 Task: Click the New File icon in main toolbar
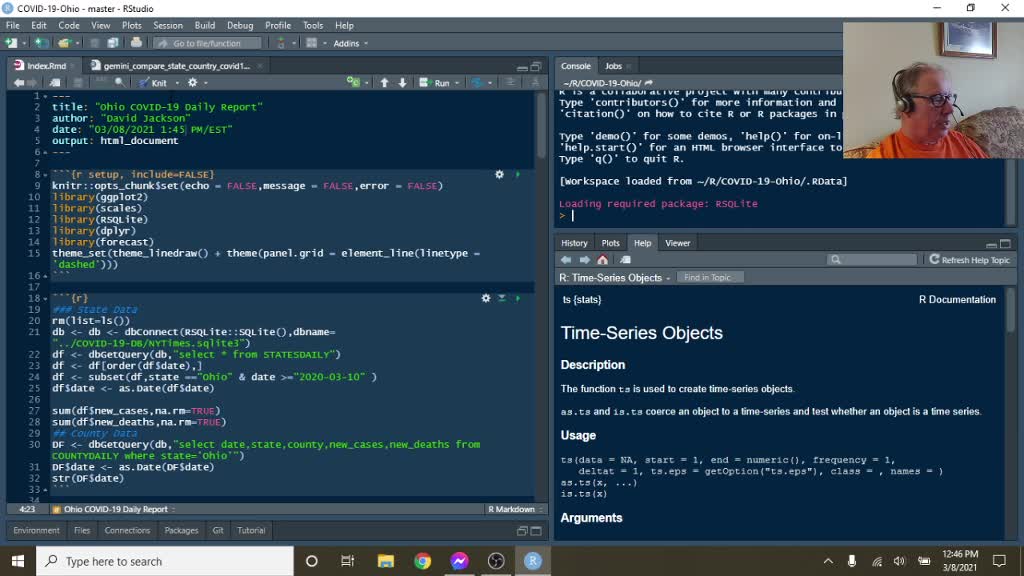pos(11,43)
